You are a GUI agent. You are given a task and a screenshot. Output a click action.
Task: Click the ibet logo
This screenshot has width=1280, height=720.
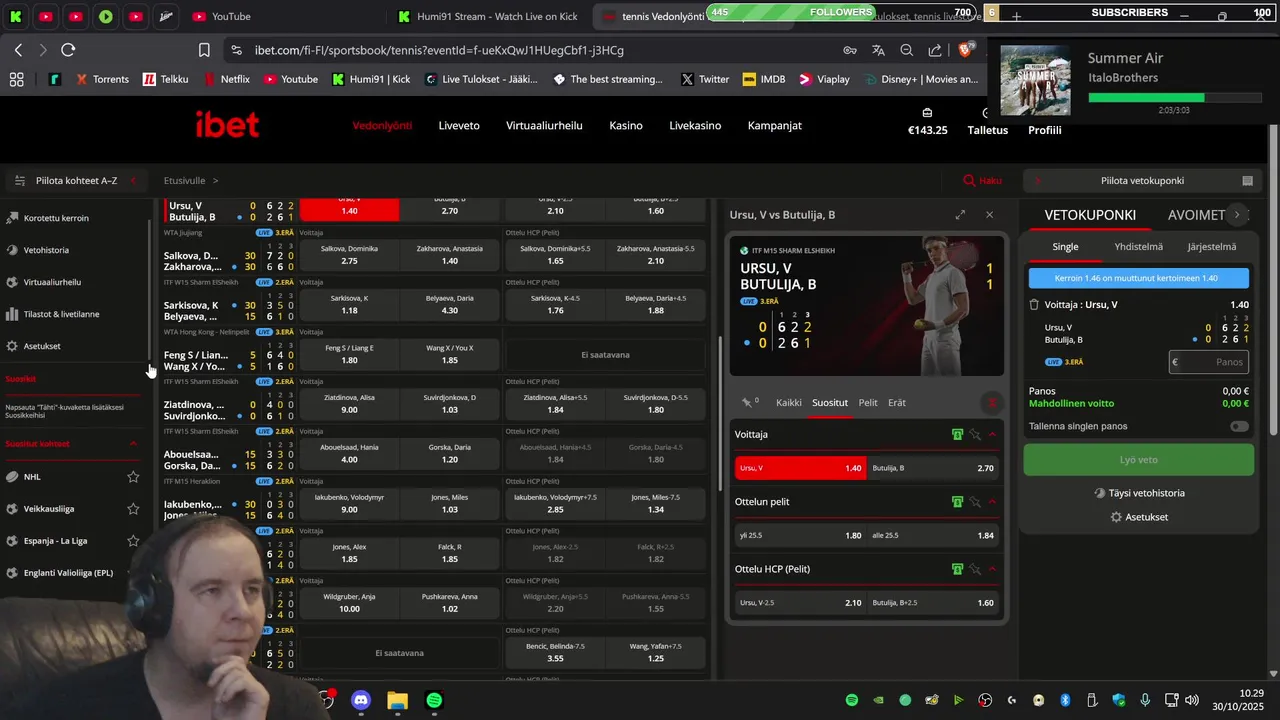pos(227,125)
